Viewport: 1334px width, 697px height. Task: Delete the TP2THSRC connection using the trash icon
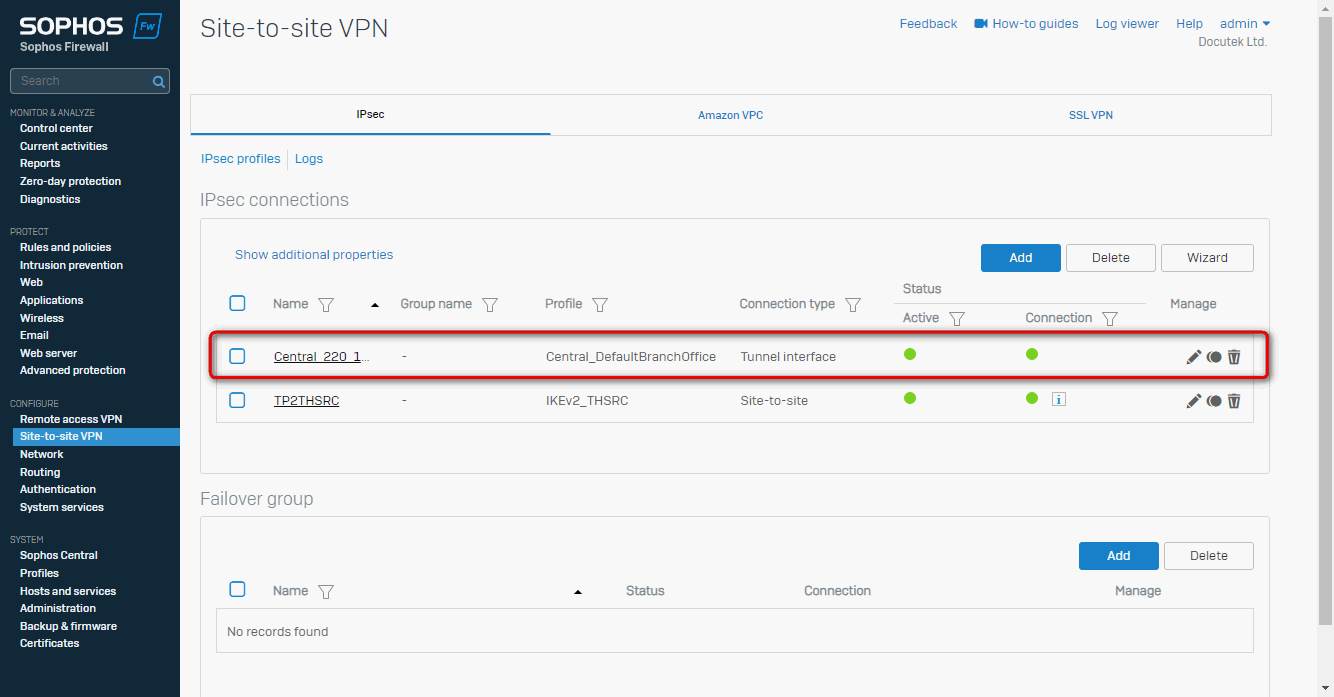1234,401
